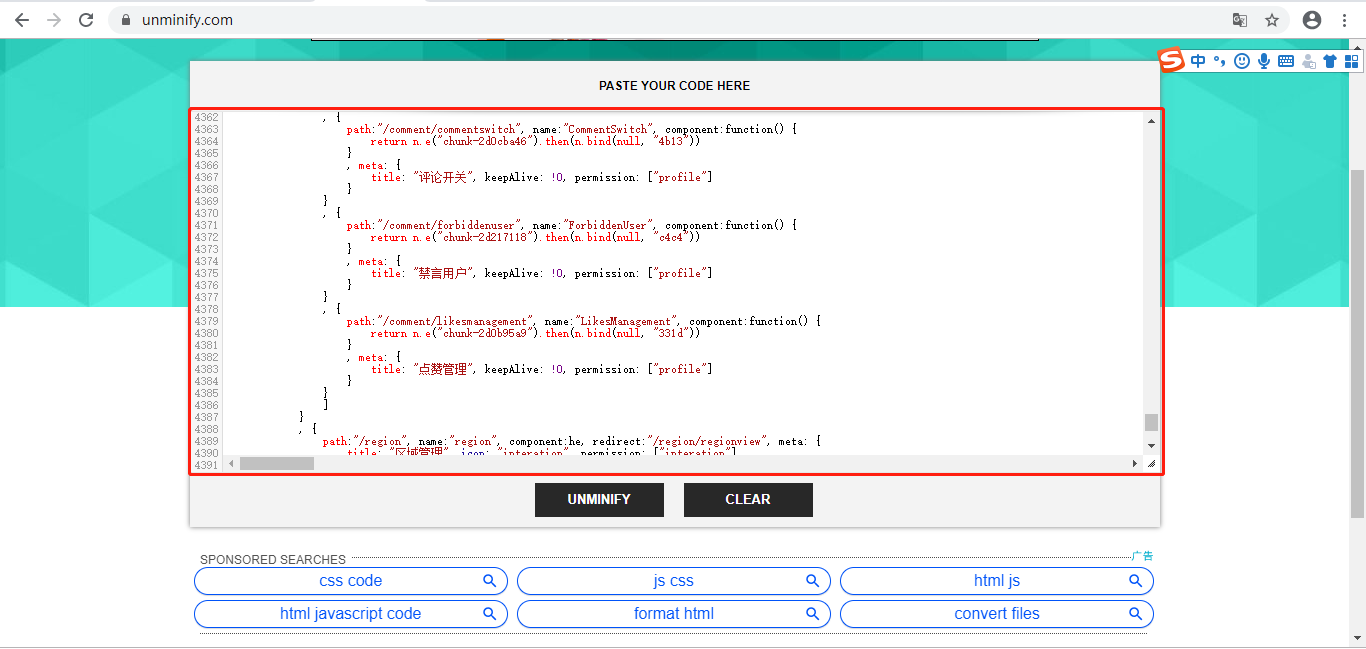The image size is (1366, 649).
Task: Click the code area horizontal scroll thumb
Action: pyautogui.click(x=277, y=464)
